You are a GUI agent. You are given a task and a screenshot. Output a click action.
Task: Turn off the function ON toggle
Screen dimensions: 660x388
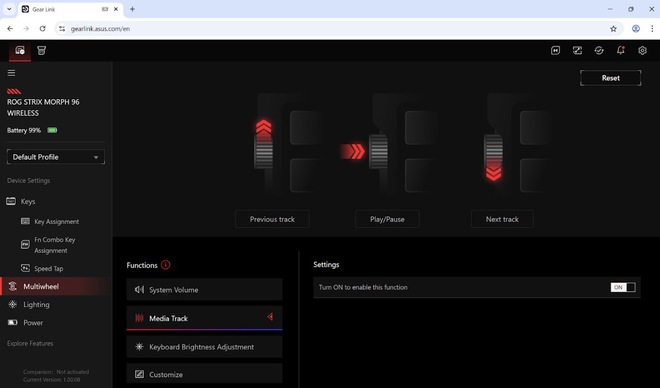623,287
